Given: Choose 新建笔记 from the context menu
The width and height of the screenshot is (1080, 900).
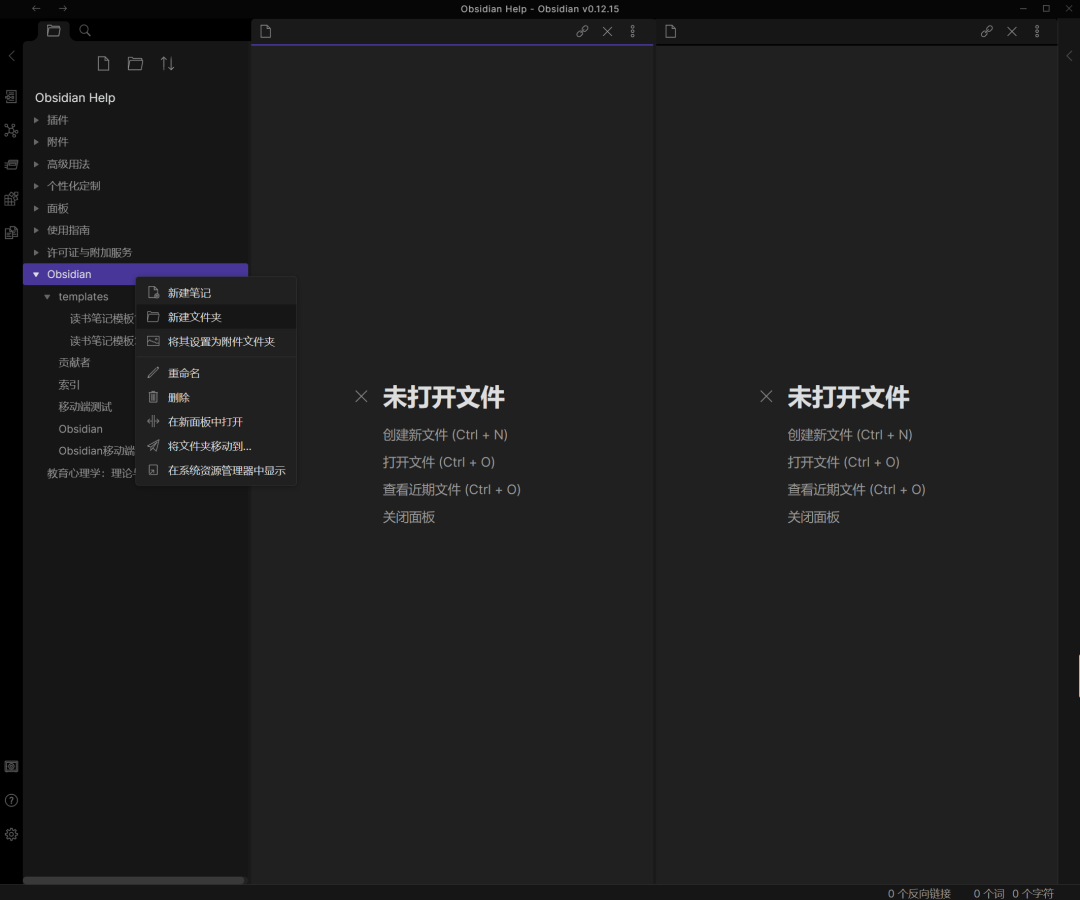Looking at the screenshot, I should coord(216,293).
